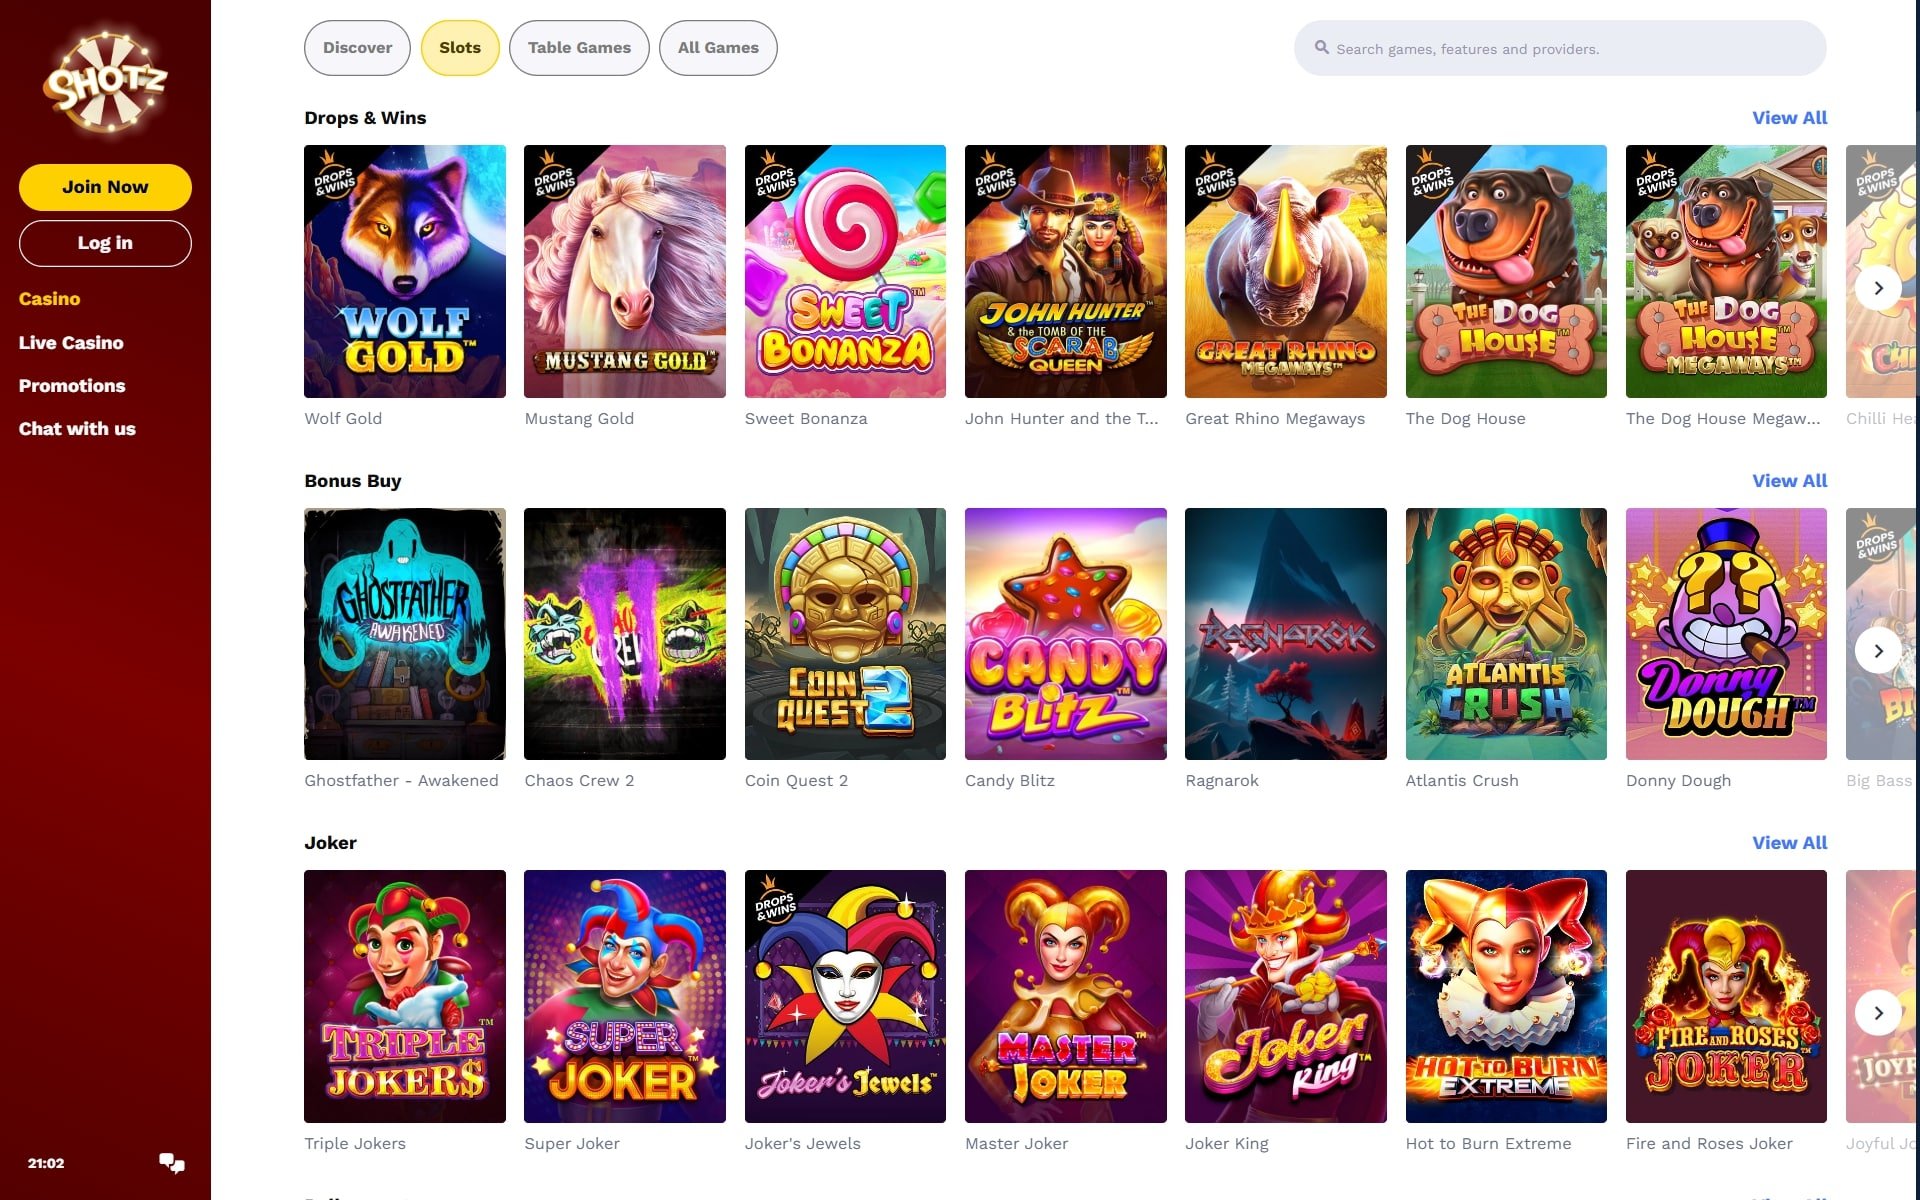
Task: Advance Bonus Buy carousel with arrow
Action: point(1878,651)
